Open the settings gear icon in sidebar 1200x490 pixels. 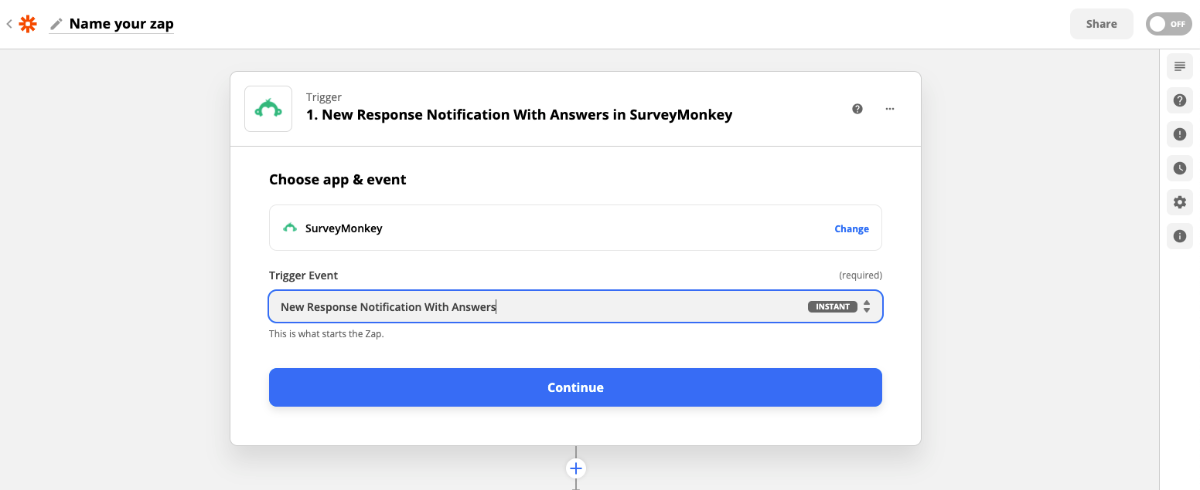click(x=1180, y=202)
